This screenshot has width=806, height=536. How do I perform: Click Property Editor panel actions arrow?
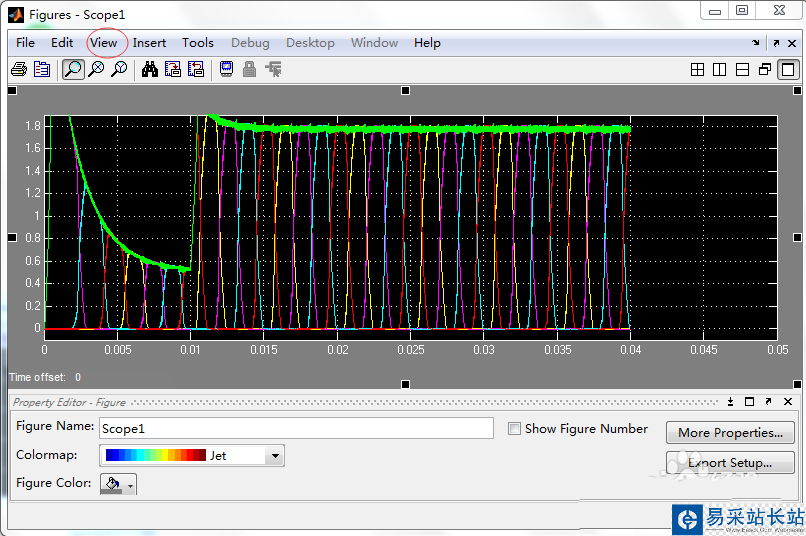point(730,402)
